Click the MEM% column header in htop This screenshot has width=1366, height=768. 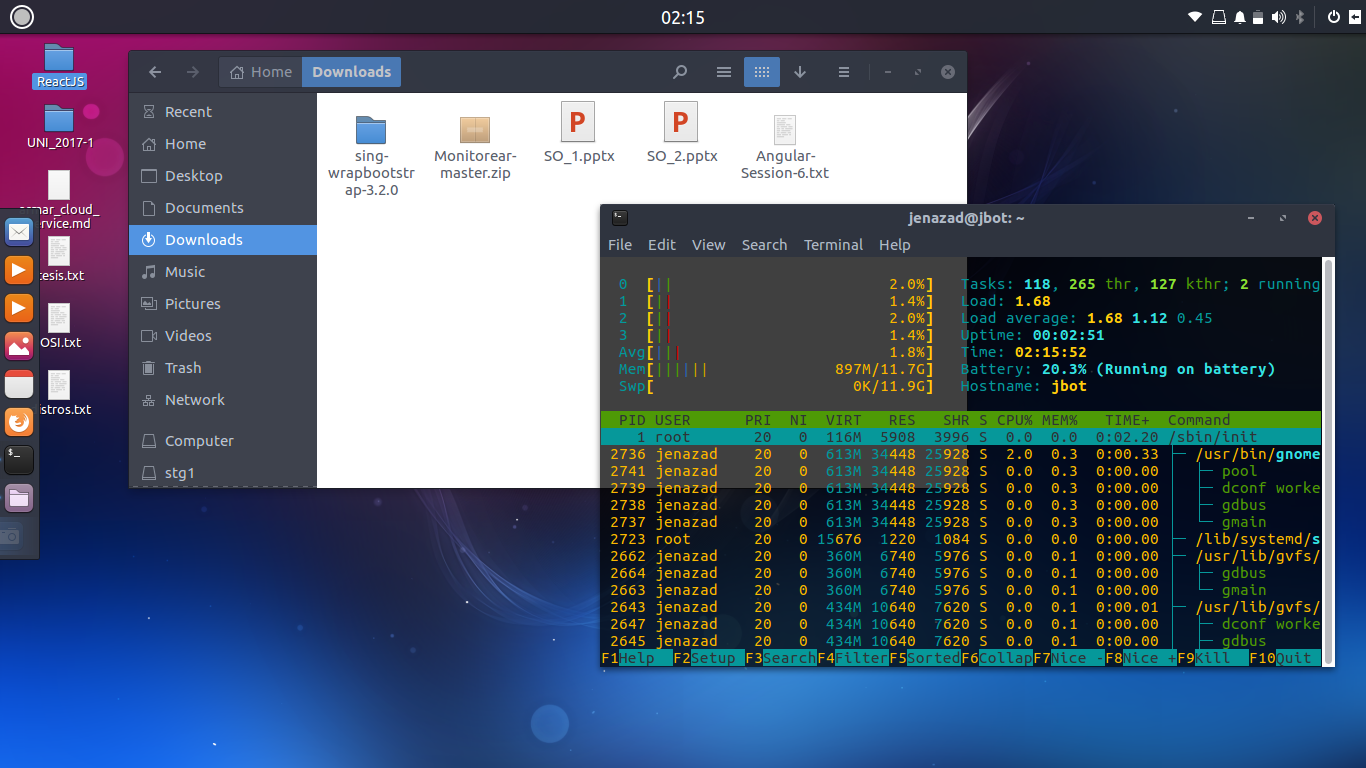click(1059, 420)
